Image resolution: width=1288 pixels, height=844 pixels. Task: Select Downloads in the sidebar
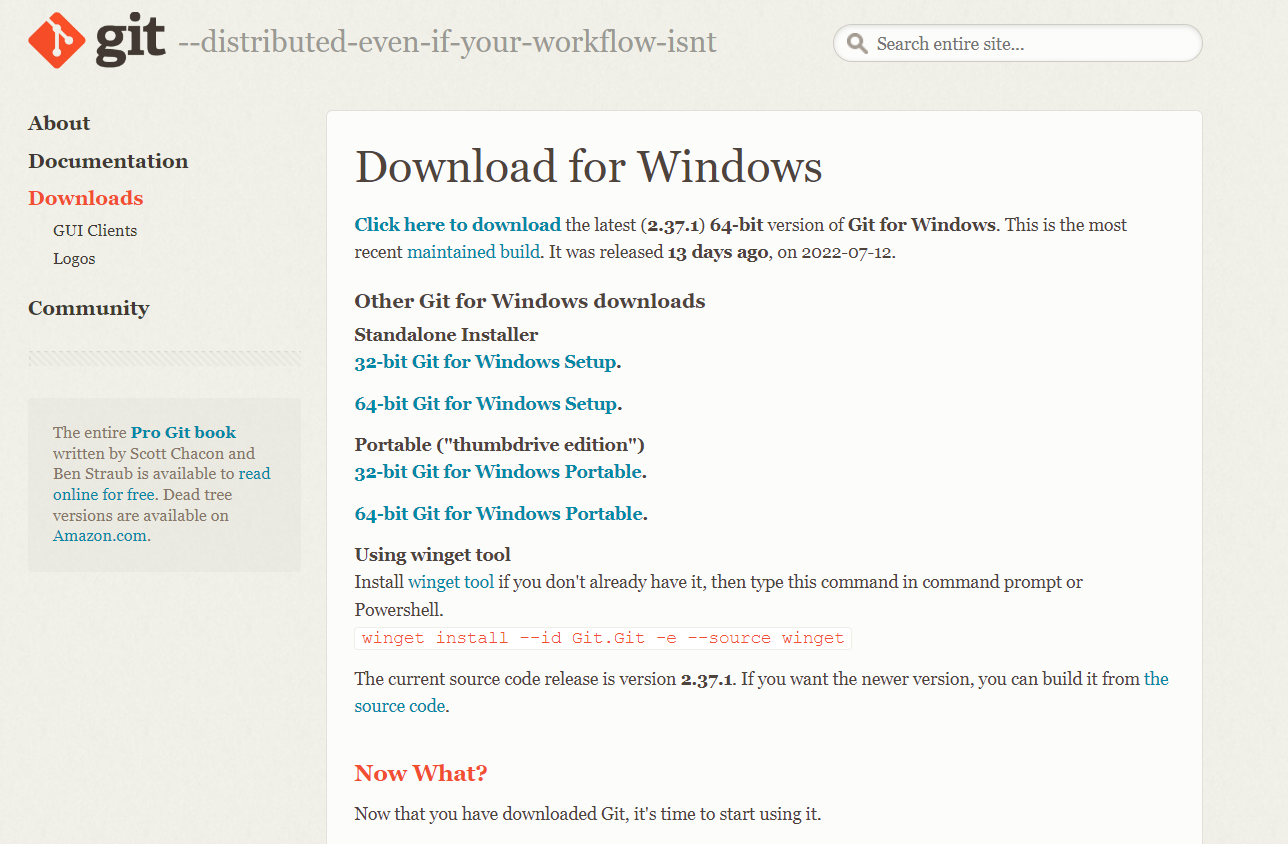point(86,198)
